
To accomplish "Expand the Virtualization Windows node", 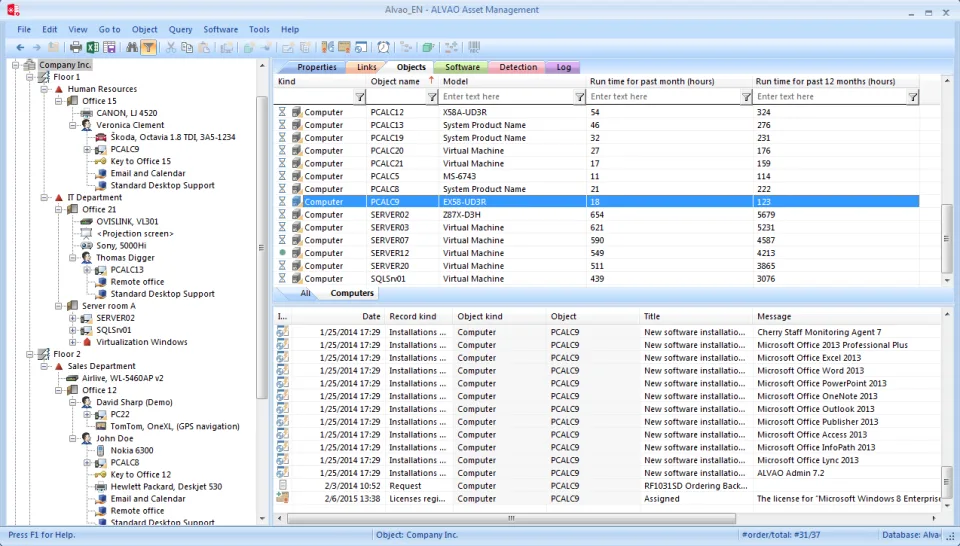I will click(73, 342).
